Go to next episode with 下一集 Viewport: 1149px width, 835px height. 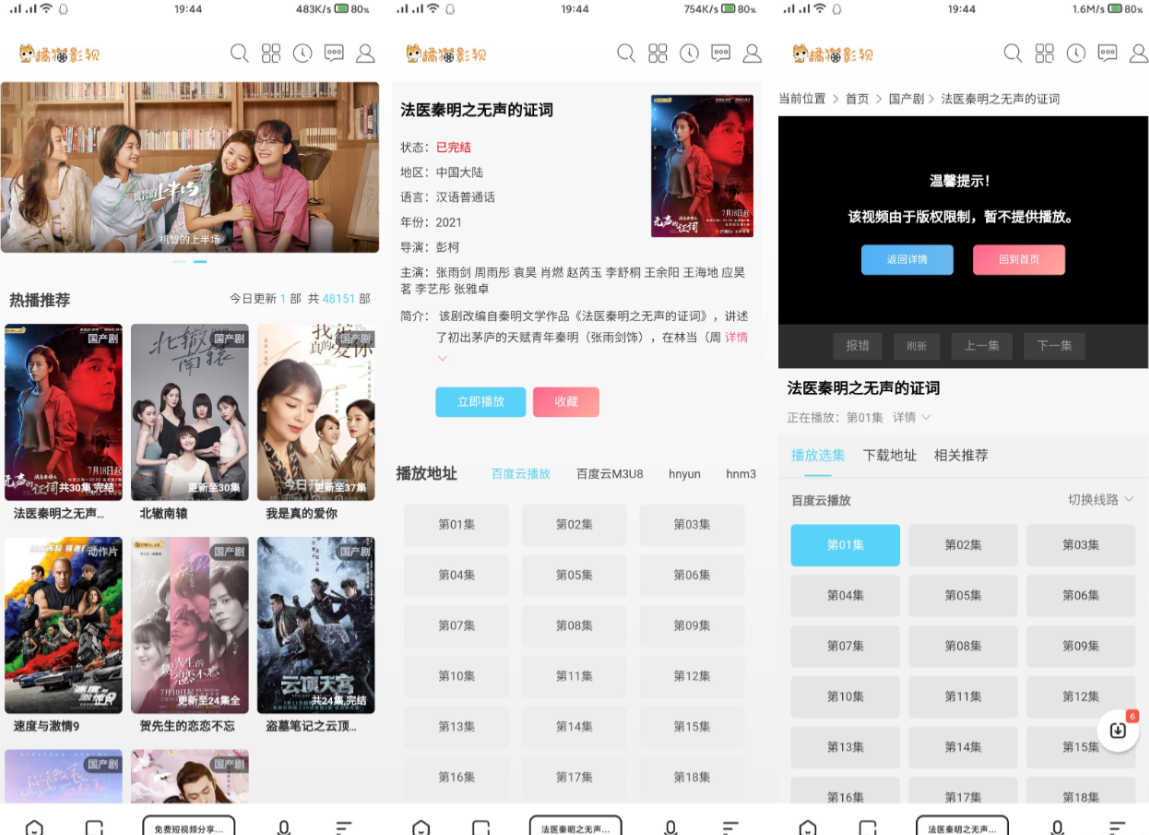tap(1054, 345)
